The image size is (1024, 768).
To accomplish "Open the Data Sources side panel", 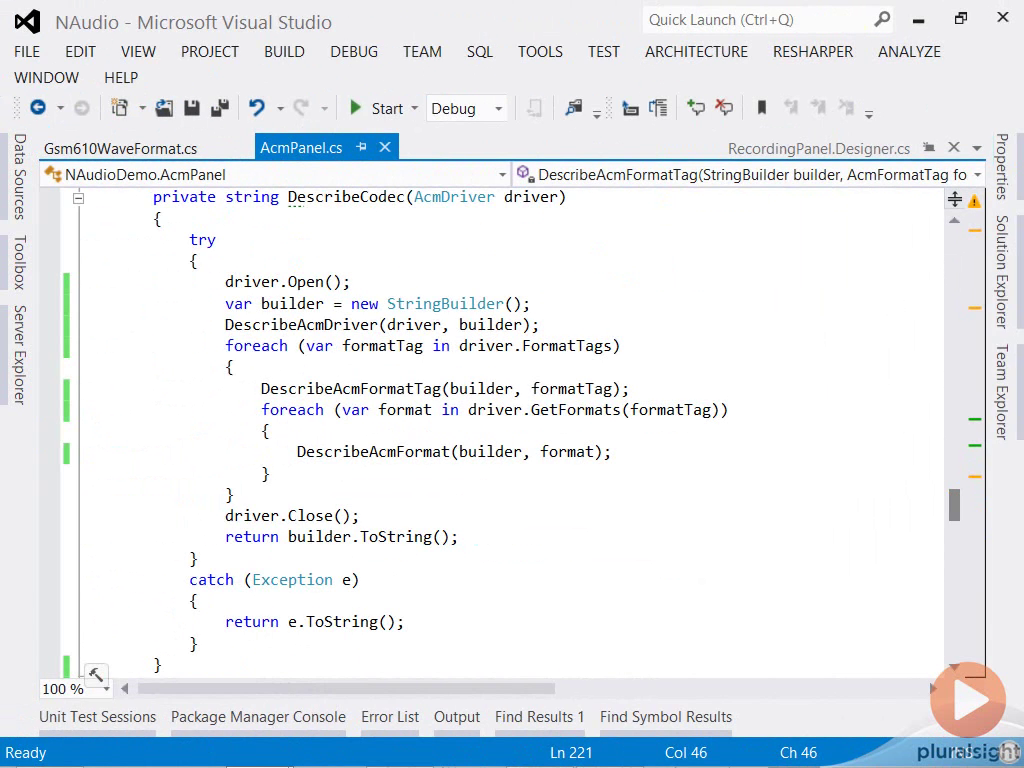I will [20, 176].
